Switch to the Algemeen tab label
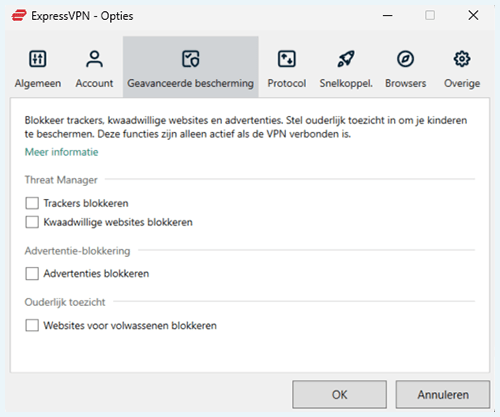This screenshot has width=500, height=417. pos(38,83)
